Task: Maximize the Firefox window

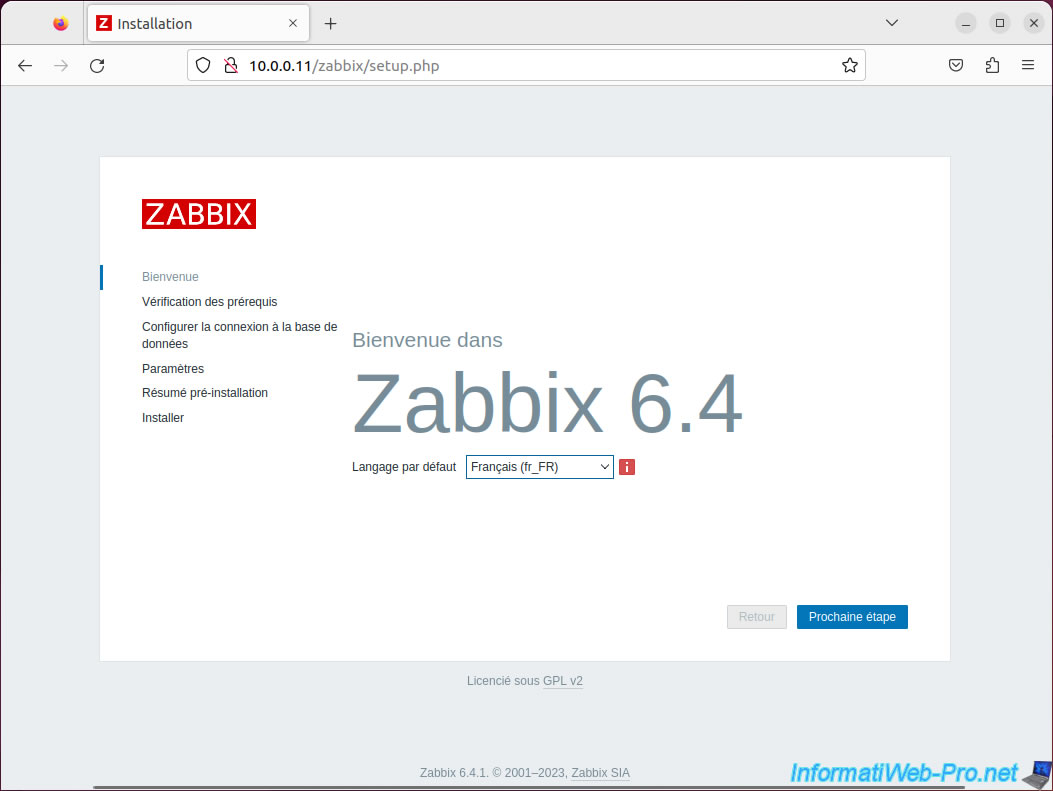Action: point(999,24)
